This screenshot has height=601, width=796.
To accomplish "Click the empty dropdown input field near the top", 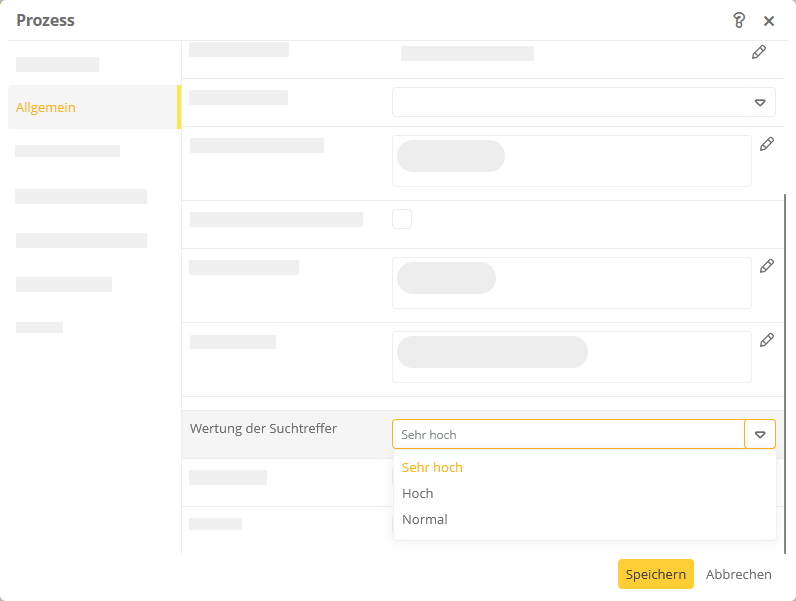I will (570, 103).
